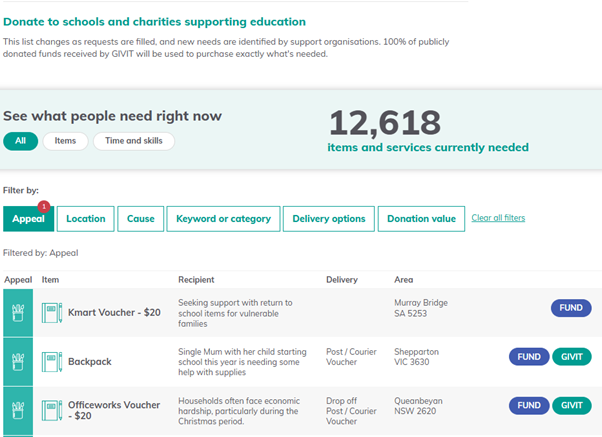
Task: Click 'items and services currently needed' text
Action: click(428, 147)
